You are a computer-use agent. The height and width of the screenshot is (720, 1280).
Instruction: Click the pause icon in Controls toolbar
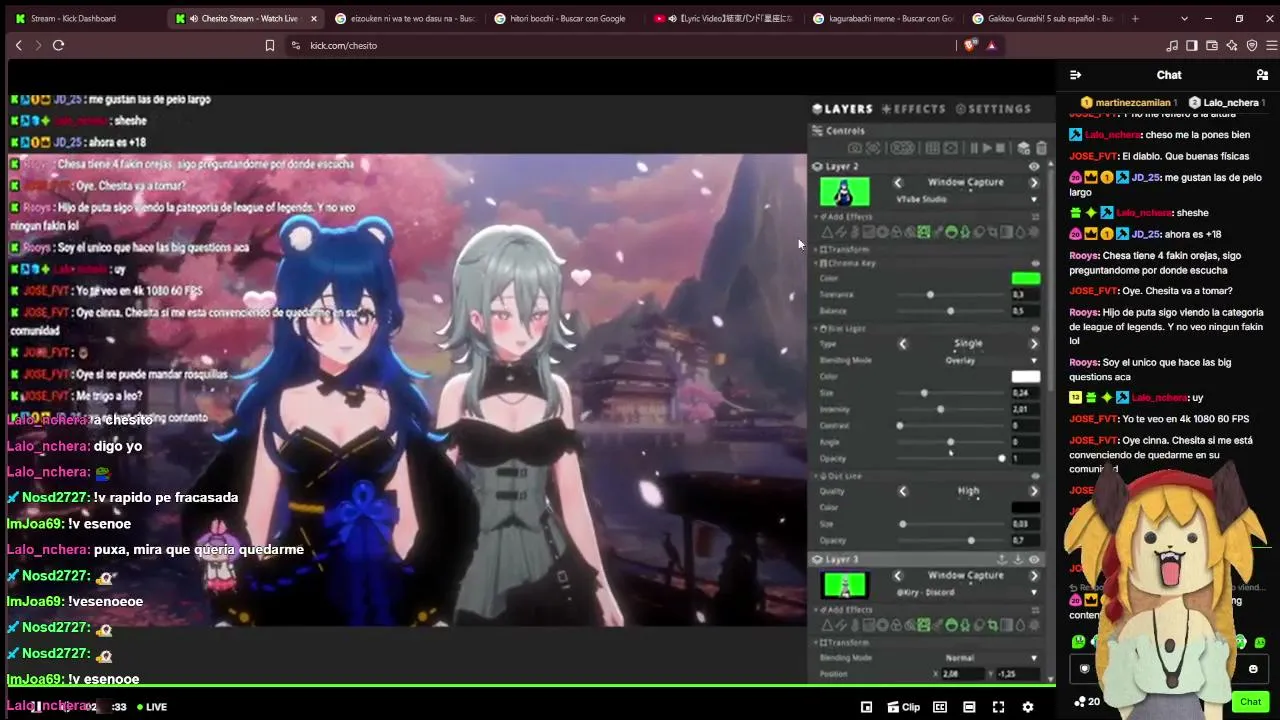(974, 148)
